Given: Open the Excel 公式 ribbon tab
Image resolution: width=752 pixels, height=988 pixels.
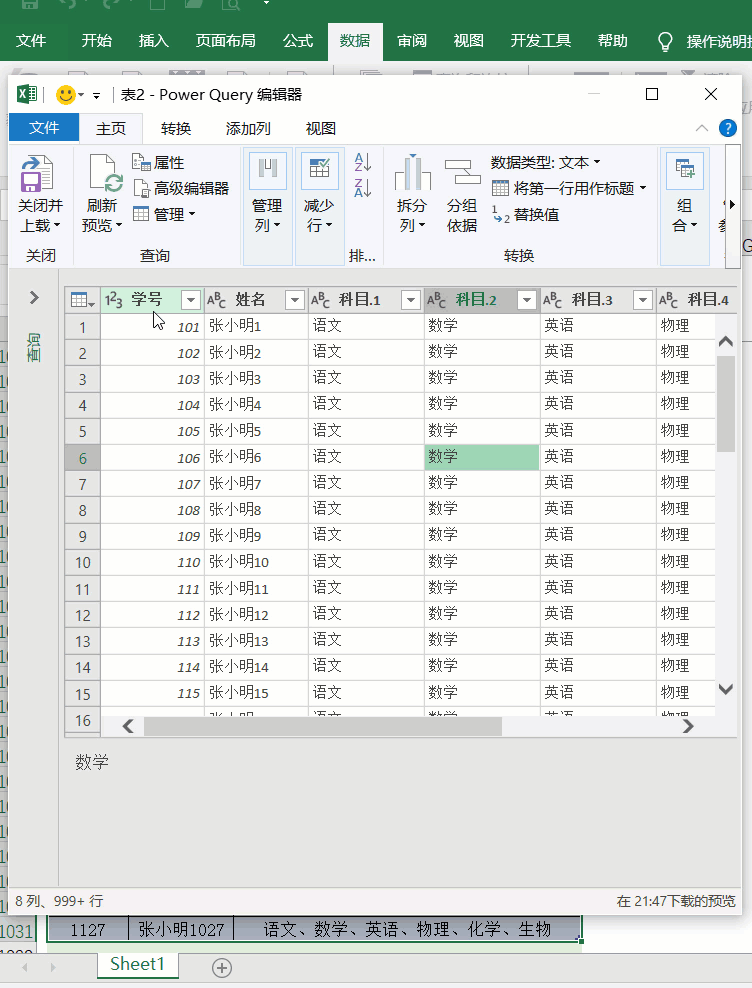Looking at the screenshot, I should (x=298, y=41).
